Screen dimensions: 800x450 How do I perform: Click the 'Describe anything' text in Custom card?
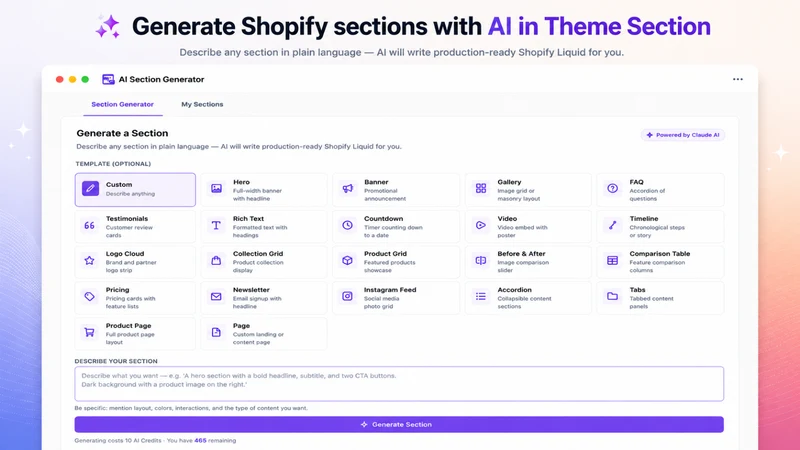click(x=131, y=194)
